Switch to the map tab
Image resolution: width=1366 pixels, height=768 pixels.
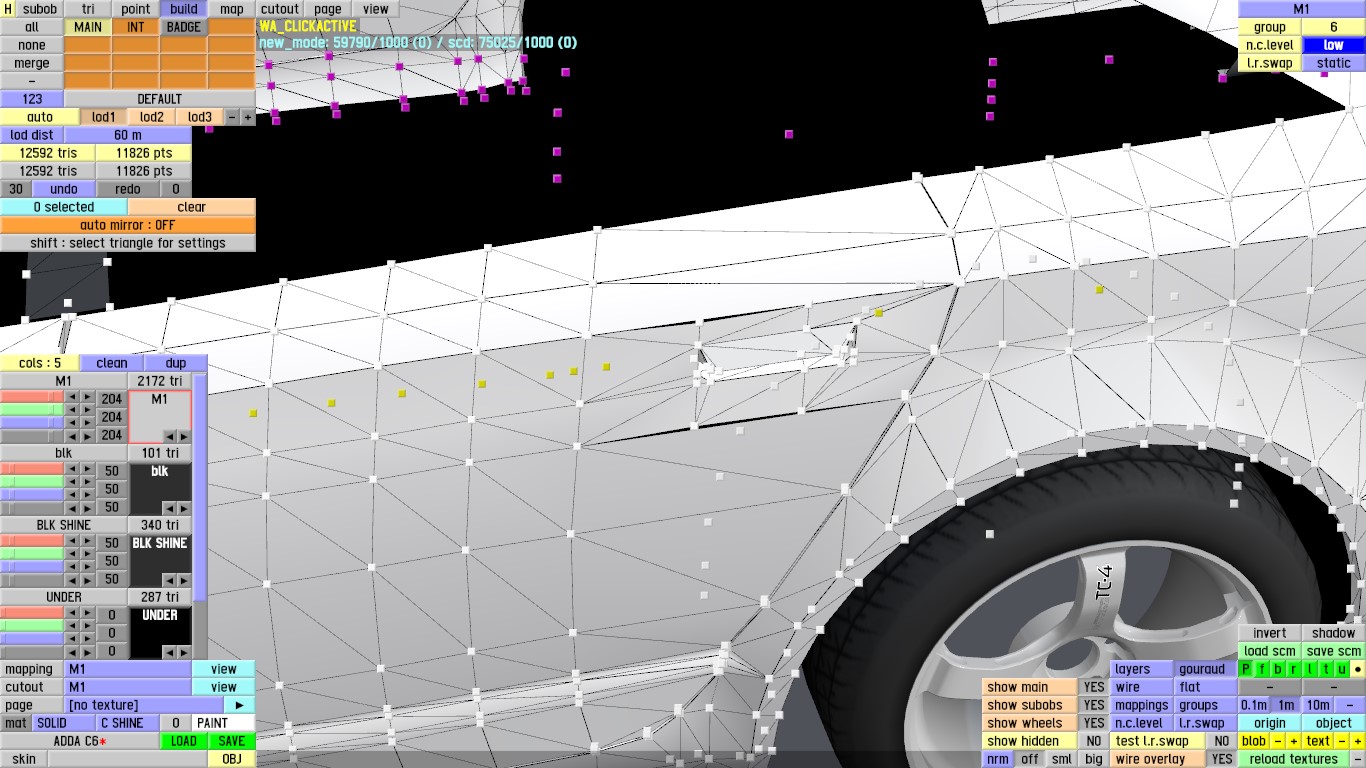pyautogui.click(x=232, y=9)
